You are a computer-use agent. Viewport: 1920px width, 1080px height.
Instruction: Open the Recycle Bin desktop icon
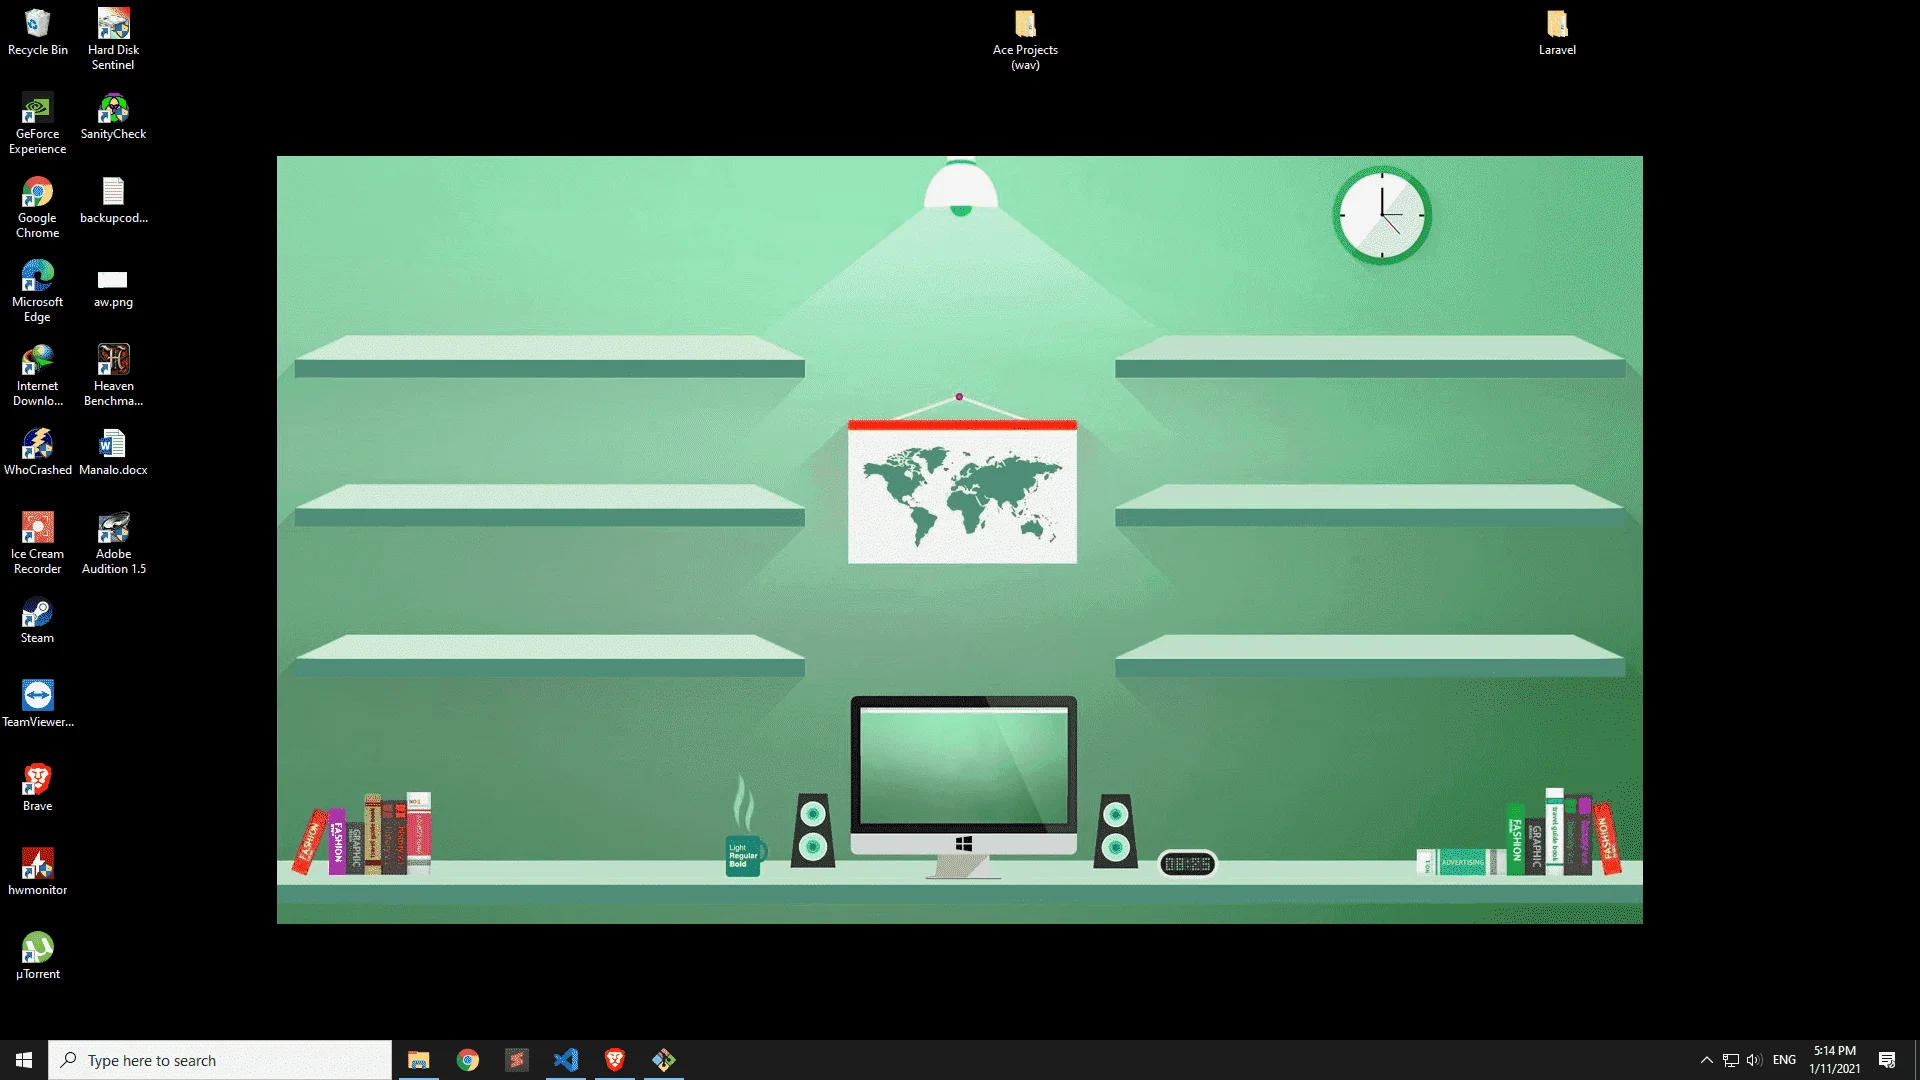click(37, 32)
